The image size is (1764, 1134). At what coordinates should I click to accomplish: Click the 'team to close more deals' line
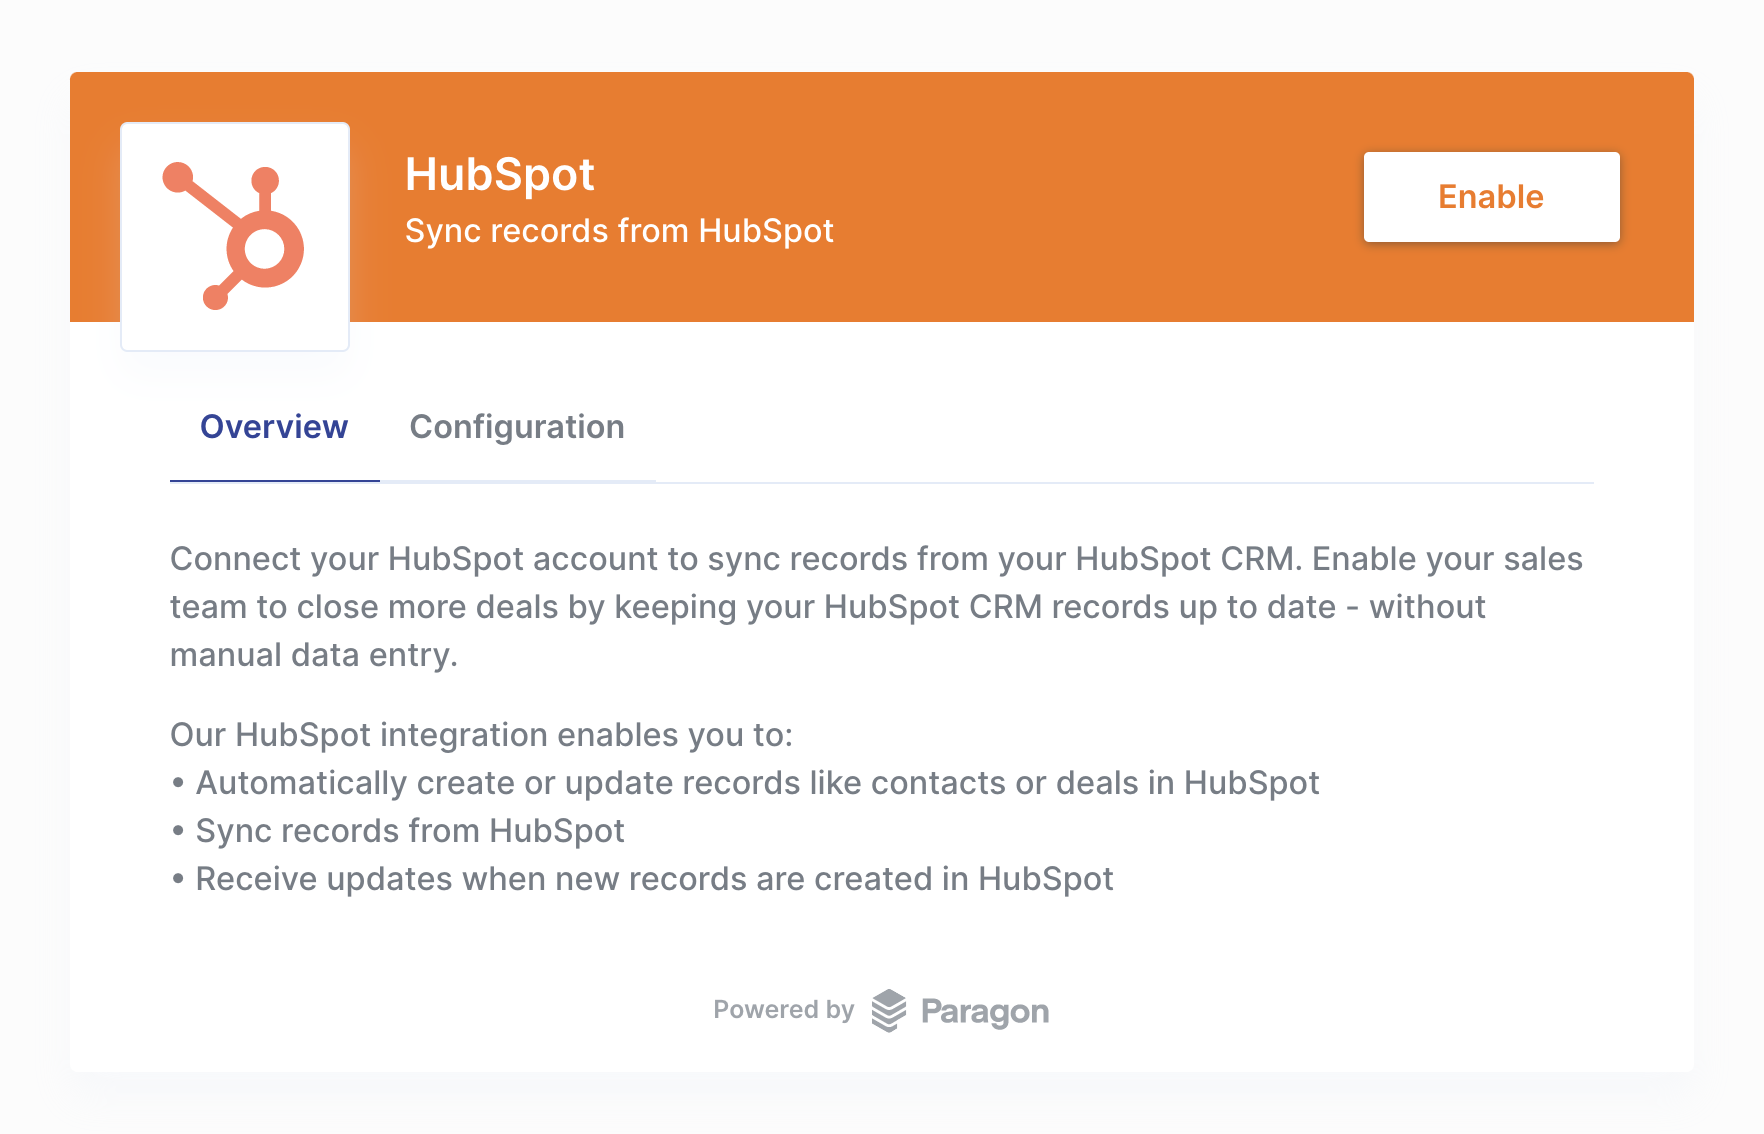(827, 607)
